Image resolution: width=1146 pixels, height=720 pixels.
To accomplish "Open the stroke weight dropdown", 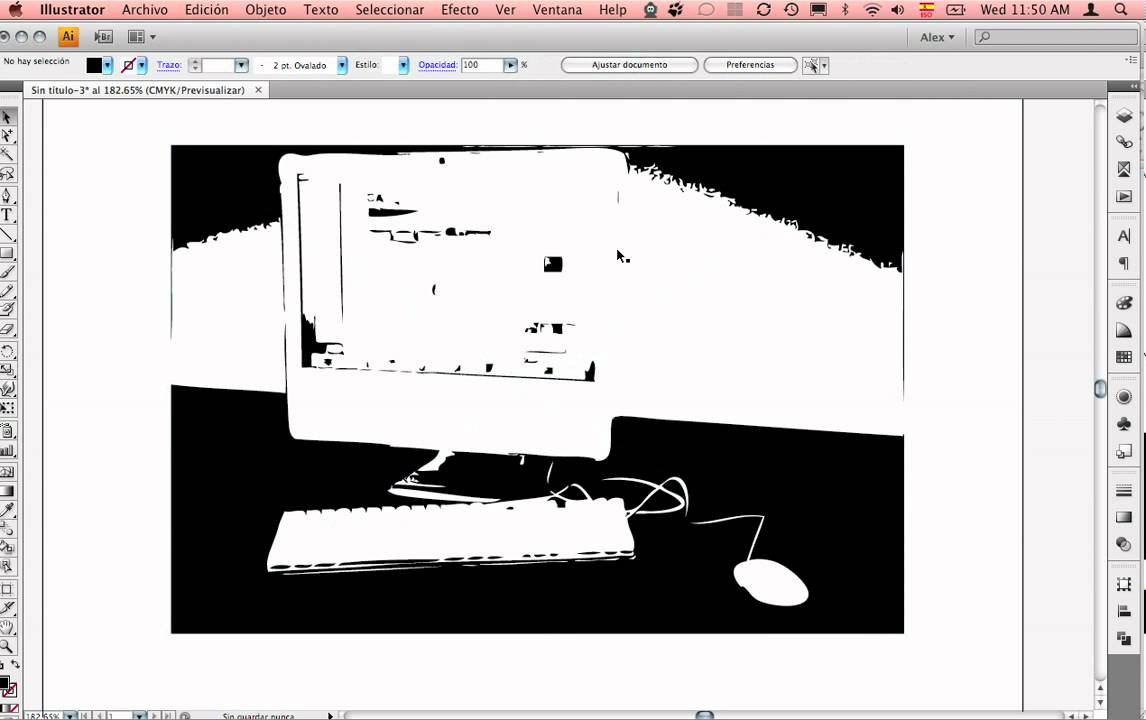I will [x=241, y=65].
